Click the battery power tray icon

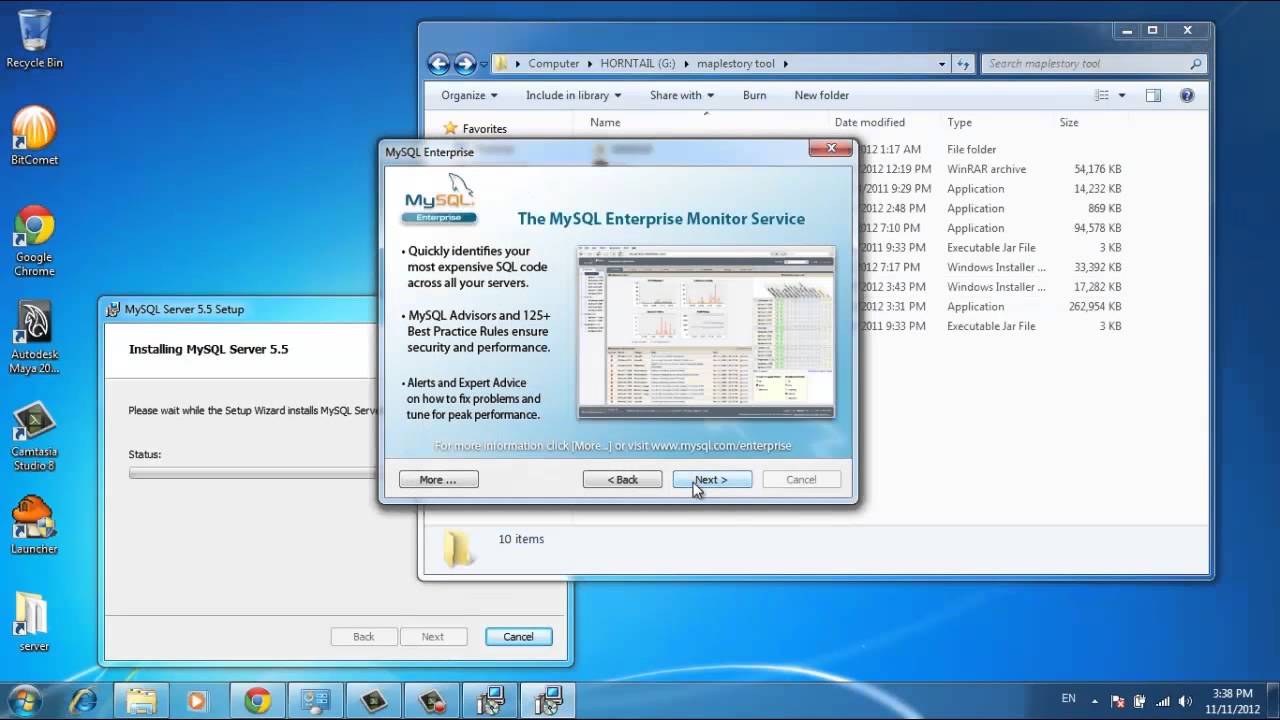[x=1140, y=701]
